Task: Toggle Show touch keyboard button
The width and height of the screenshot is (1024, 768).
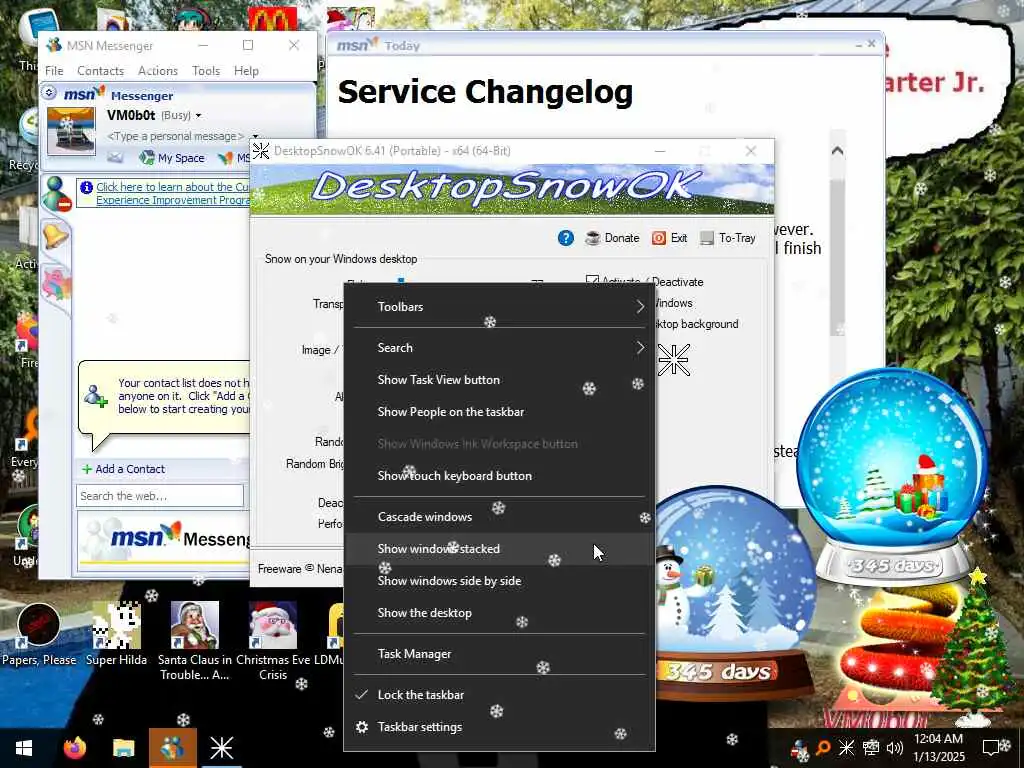Action: tap(500, 475)
